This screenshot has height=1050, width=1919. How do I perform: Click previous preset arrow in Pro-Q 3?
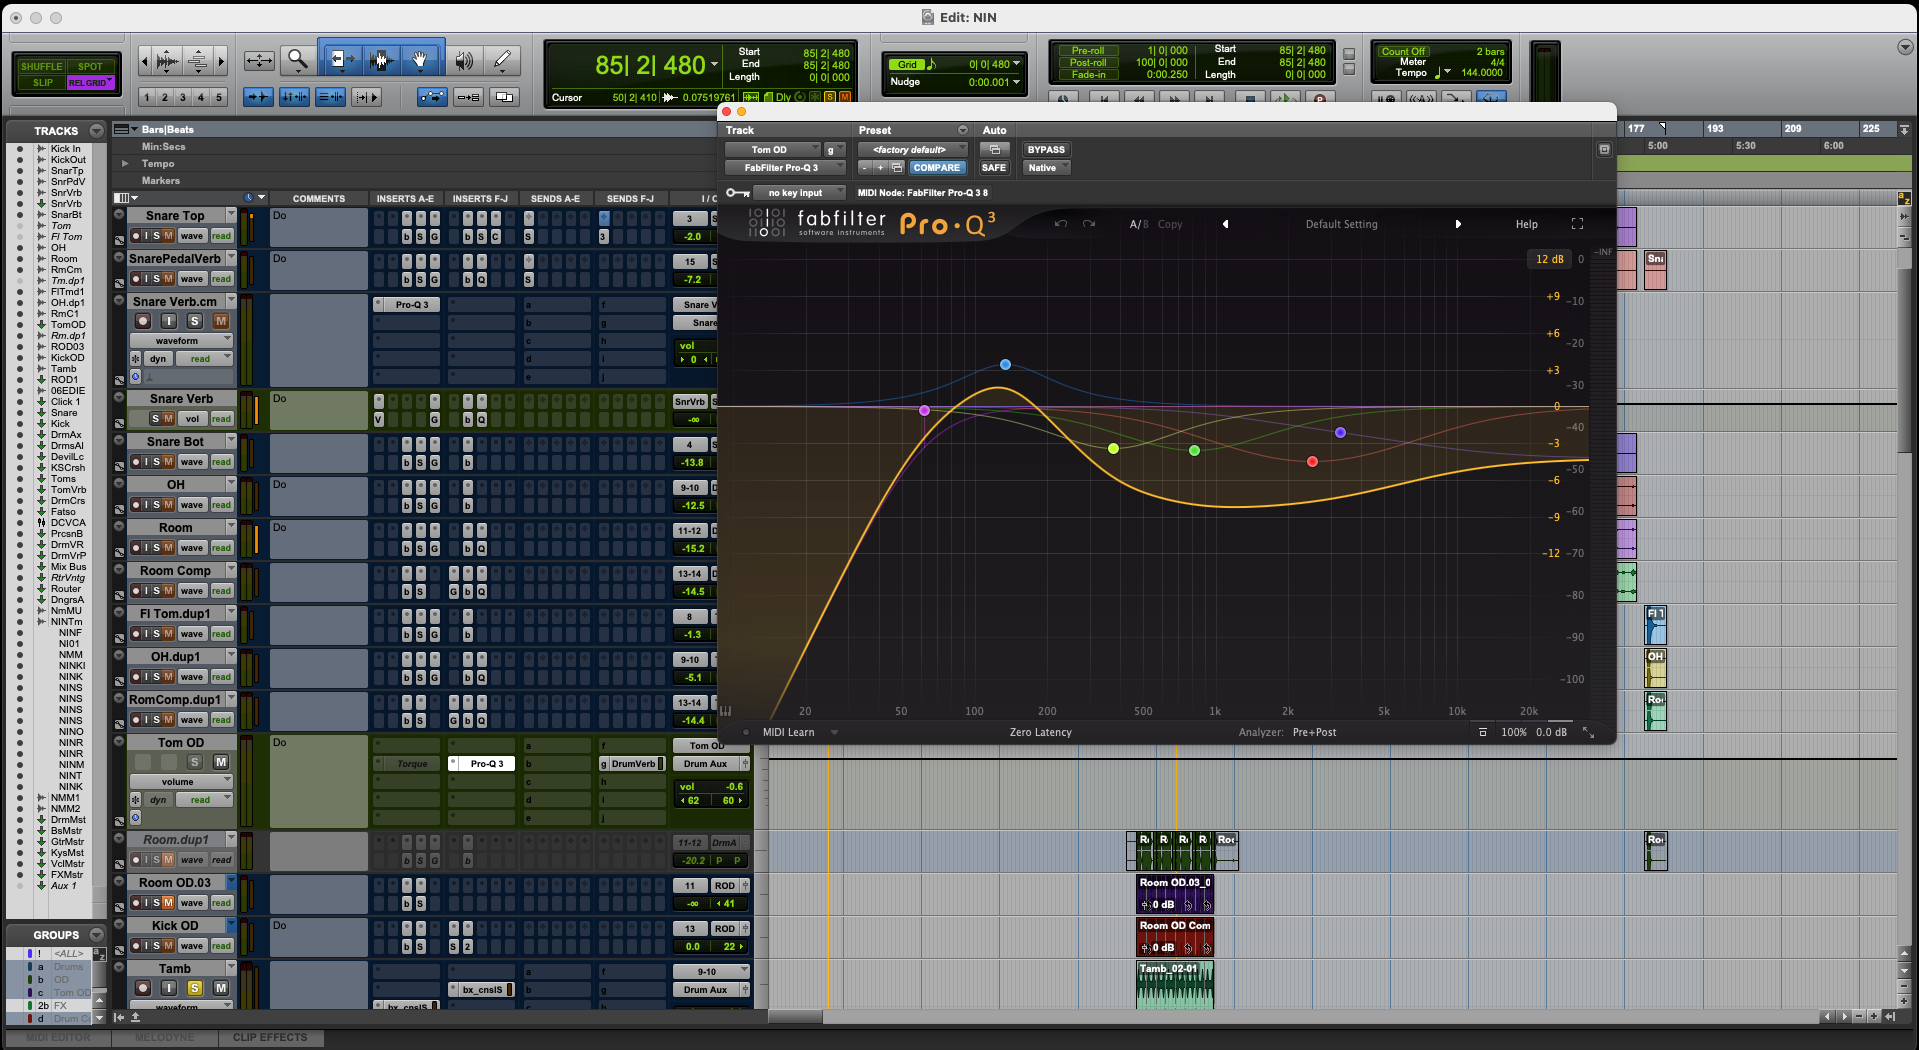pyautogui.click(x=1225, y=224)
